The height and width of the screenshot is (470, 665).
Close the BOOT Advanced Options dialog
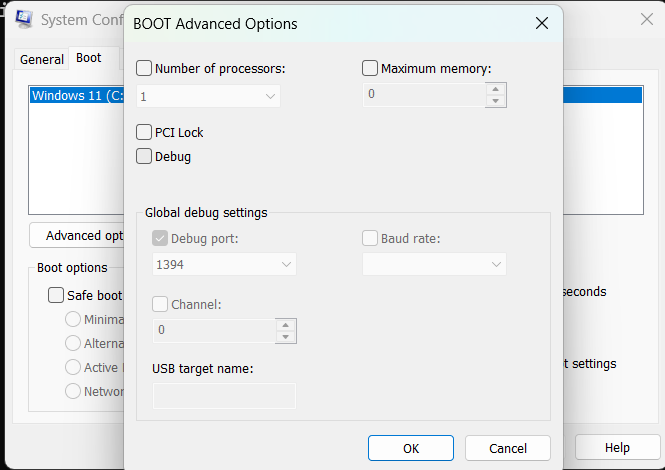tap(542, 23)
